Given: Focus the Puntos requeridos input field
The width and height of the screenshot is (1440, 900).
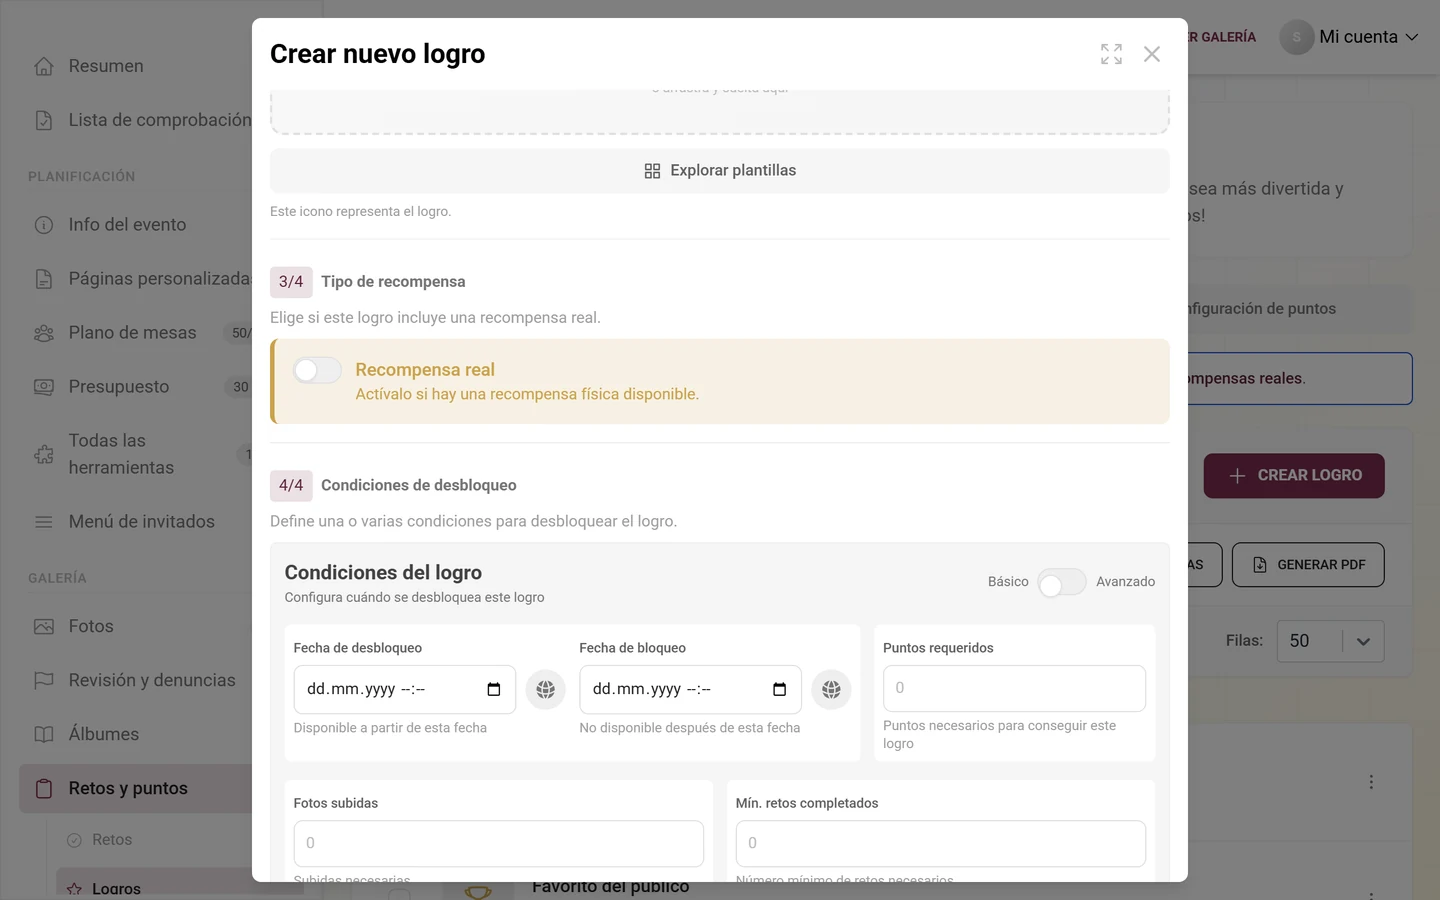Looking at the screenshot, I should pos(1014,688).
